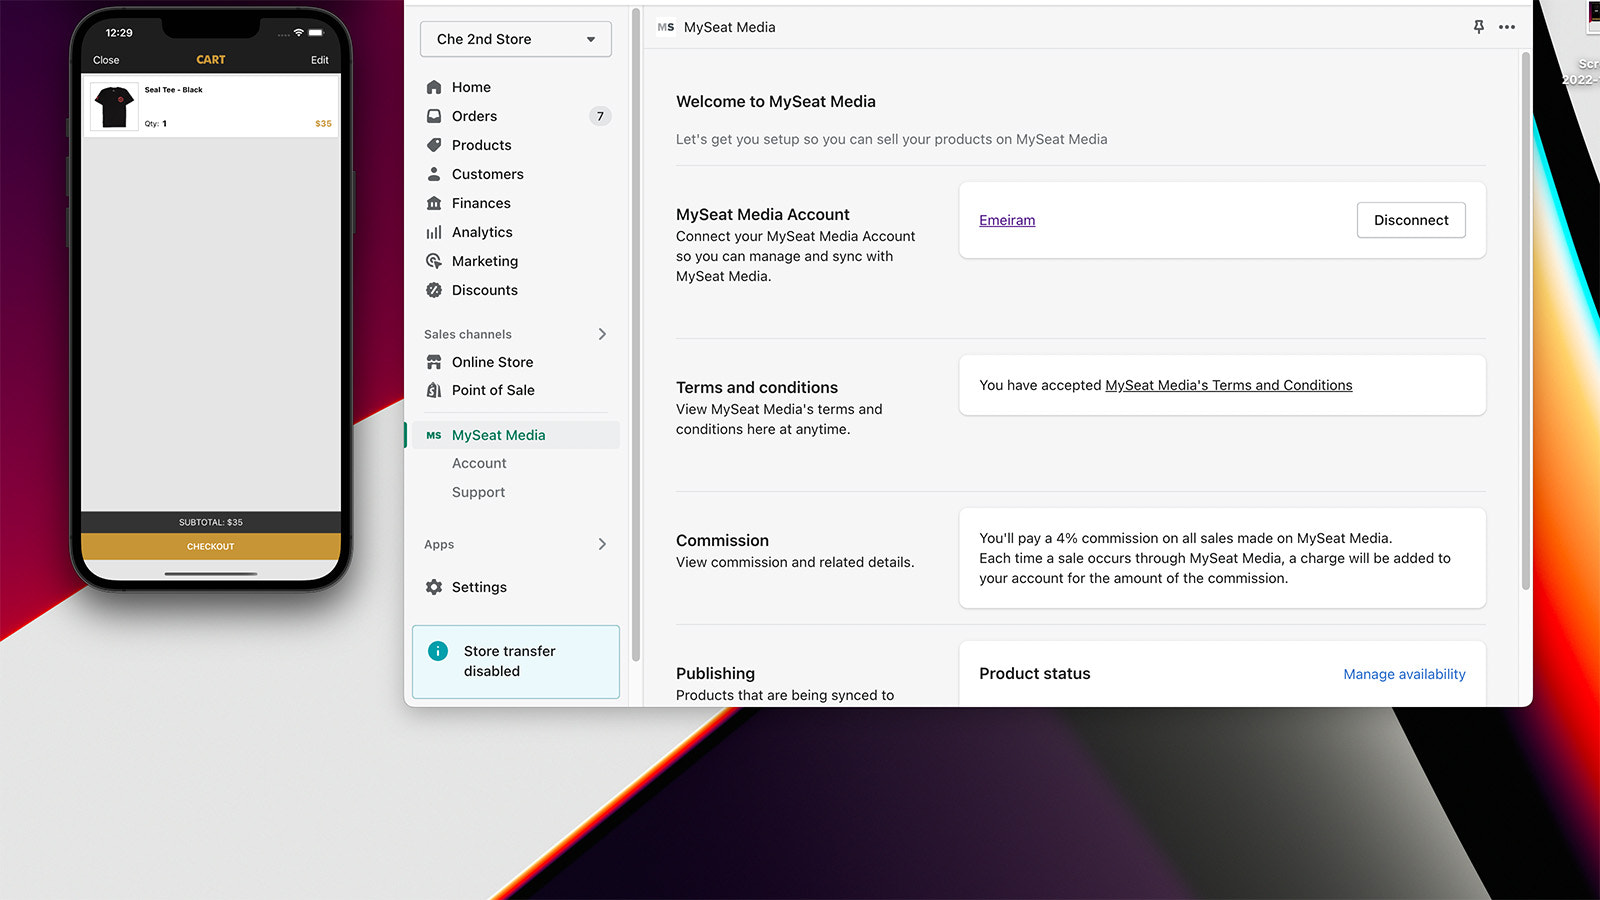Click the Settings gear icon

pos(434,587)
